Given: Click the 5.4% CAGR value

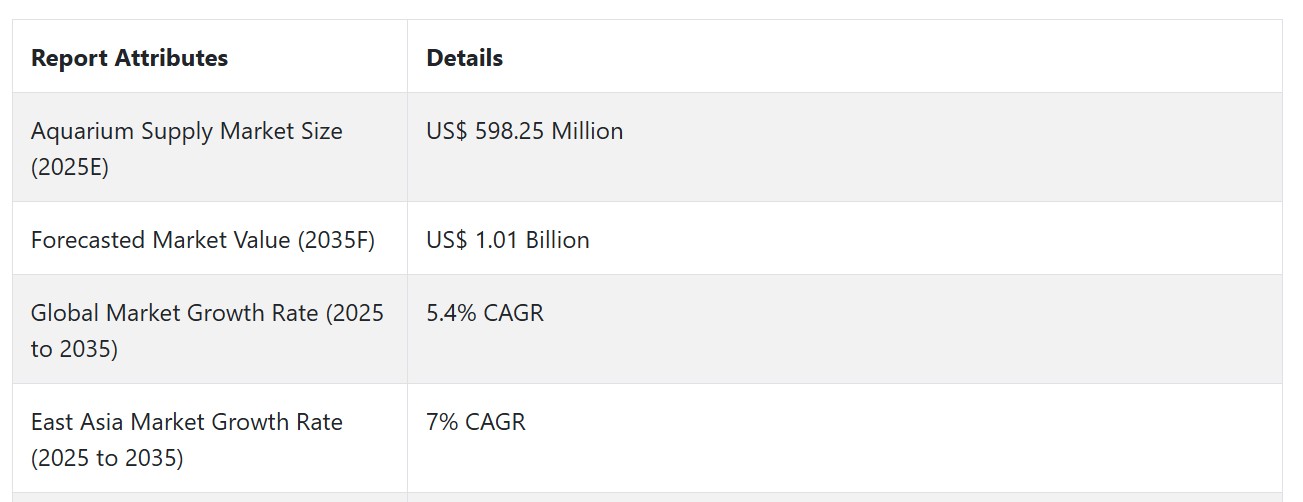Looking at the screenshot, I should tap(485, 313).
